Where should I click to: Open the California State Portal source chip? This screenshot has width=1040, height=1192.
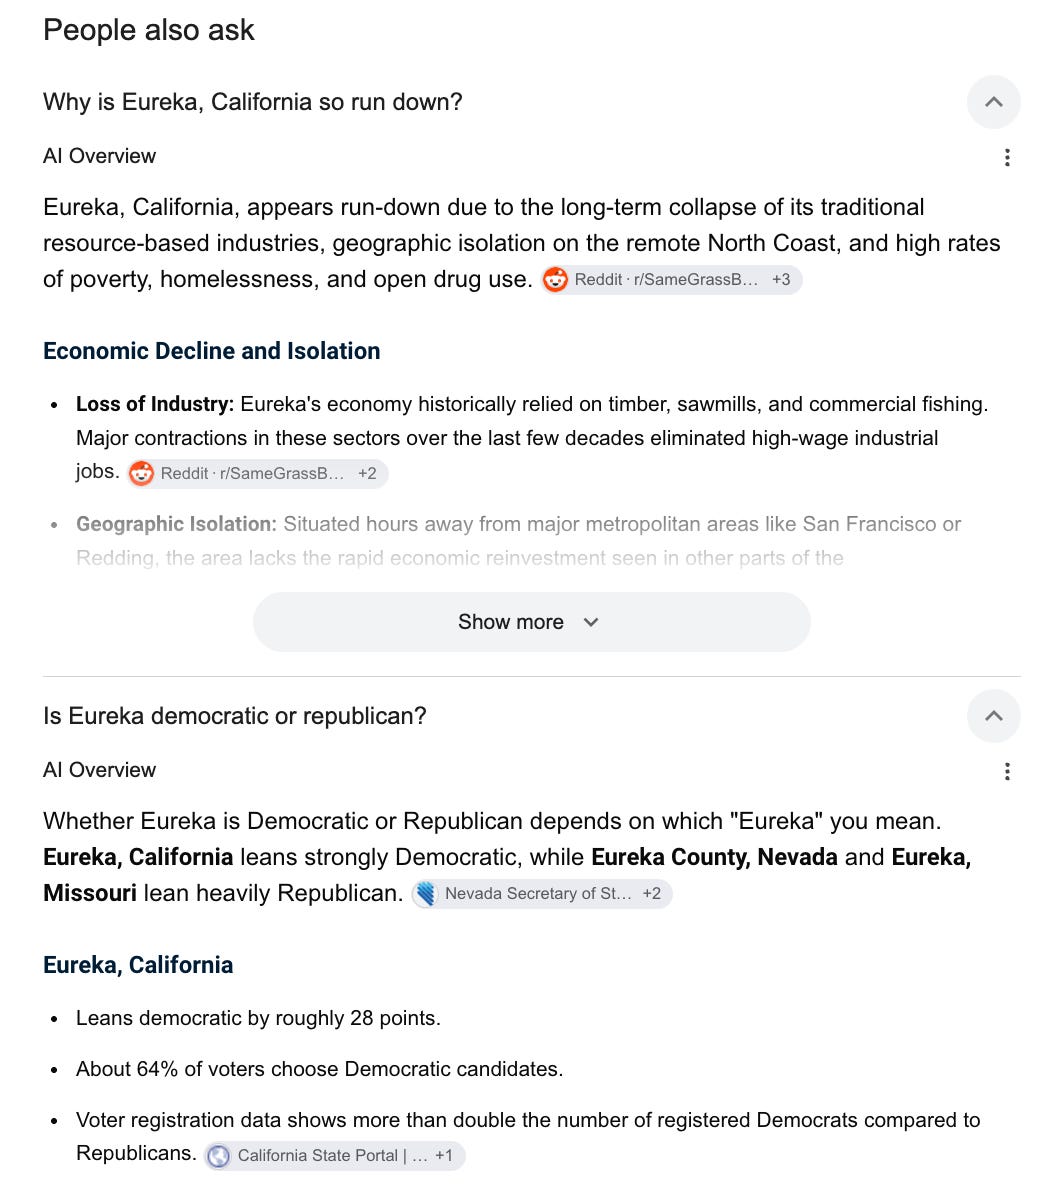pos(335,1156)
